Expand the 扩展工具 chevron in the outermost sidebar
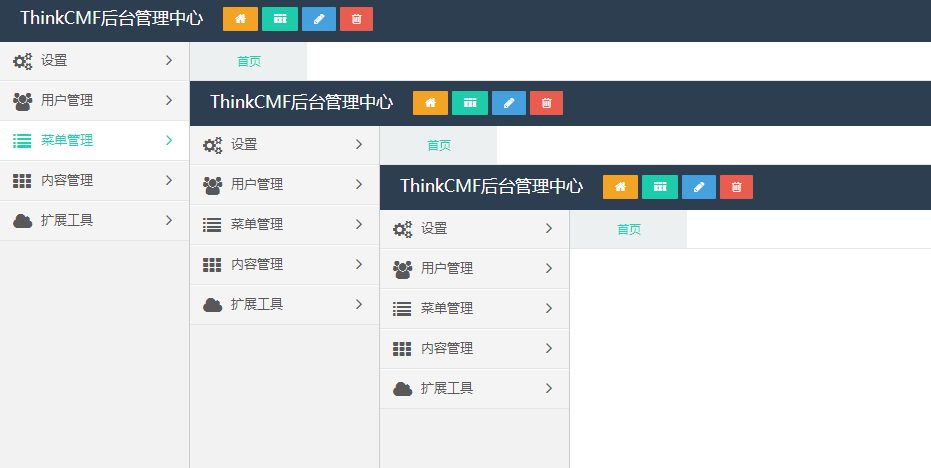931x468 pixels. [169, 220]
